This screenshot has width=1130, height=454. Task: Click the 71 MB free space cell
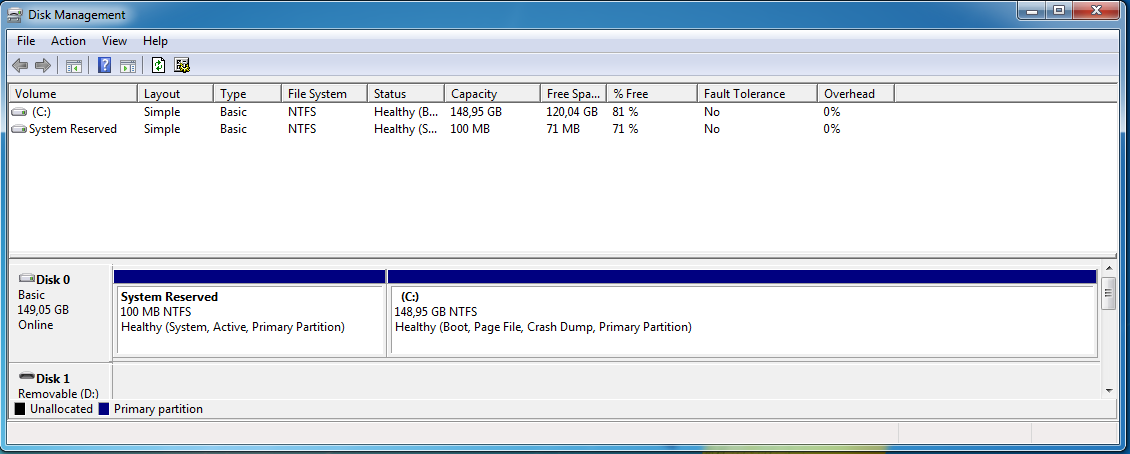564,130
